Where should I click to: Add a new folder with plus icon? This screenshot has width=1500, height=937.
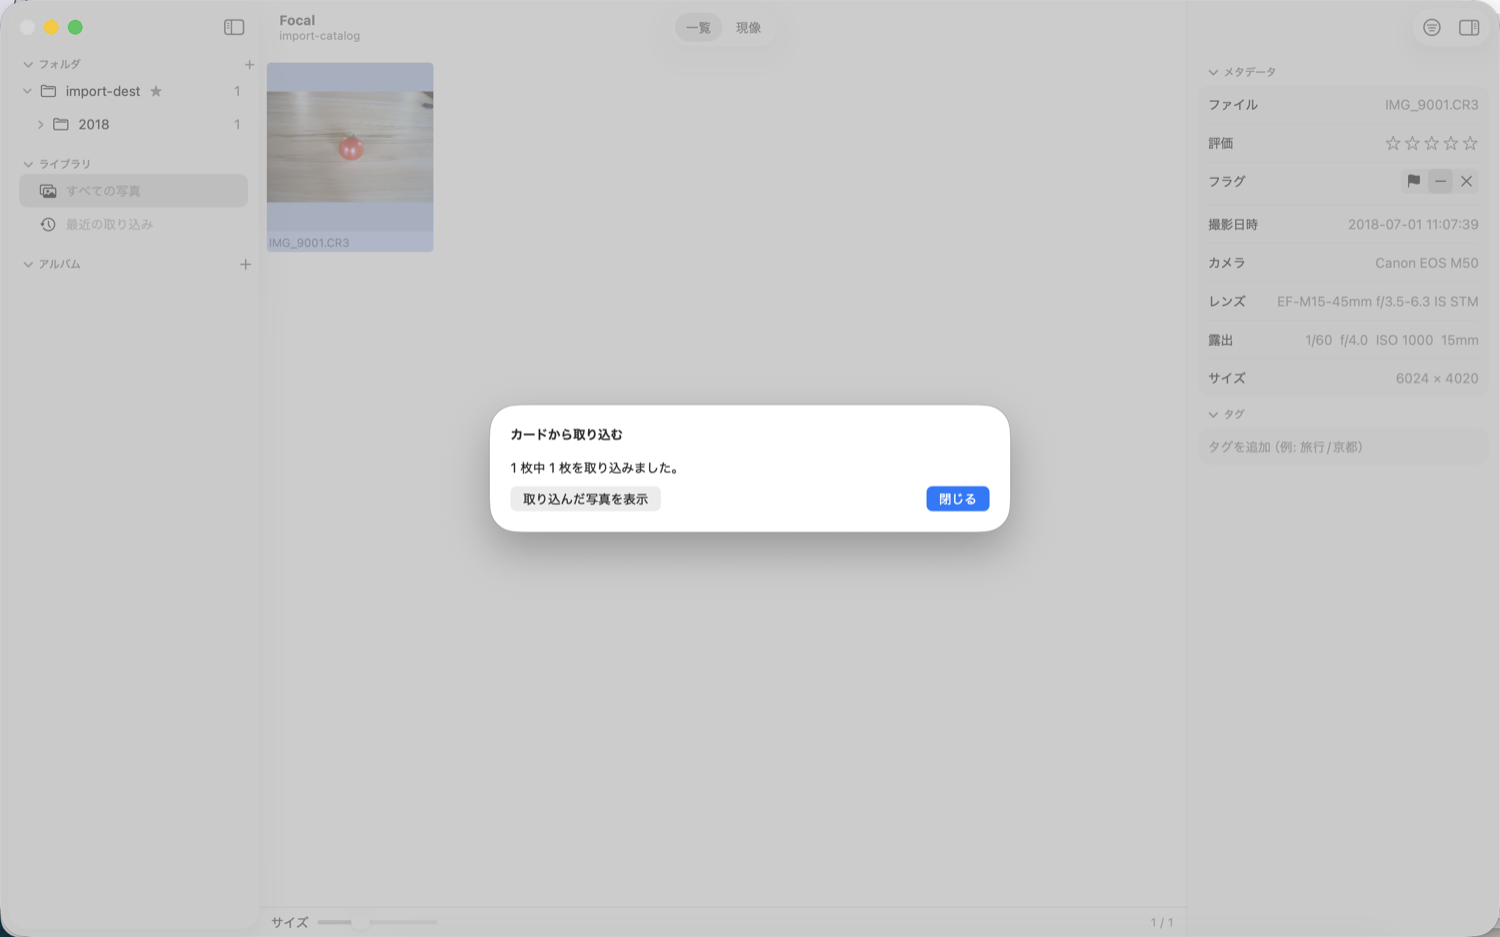tap(249, 64)
